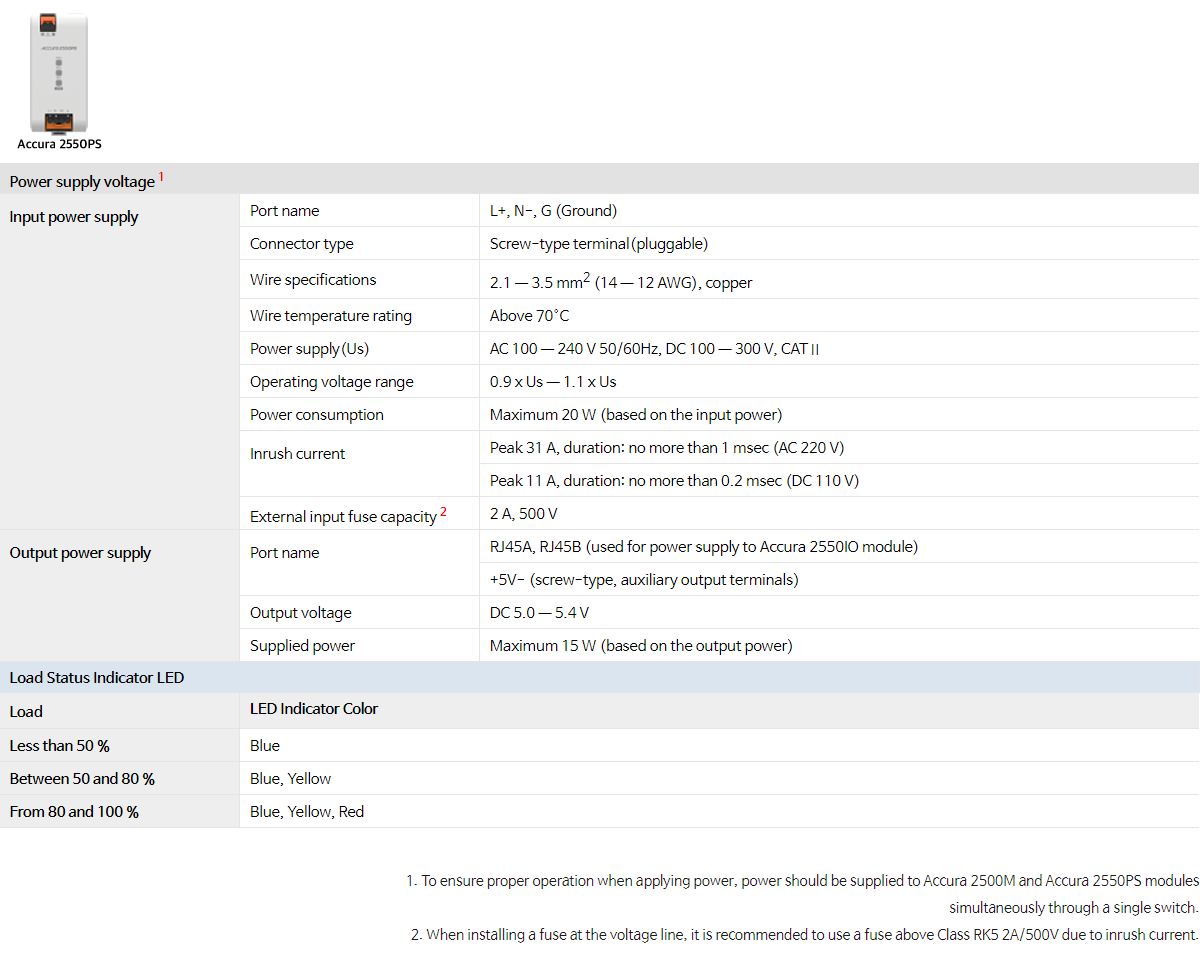Click the Output power supply row label
Screen dimensions: 1200x980
point(80,553)
